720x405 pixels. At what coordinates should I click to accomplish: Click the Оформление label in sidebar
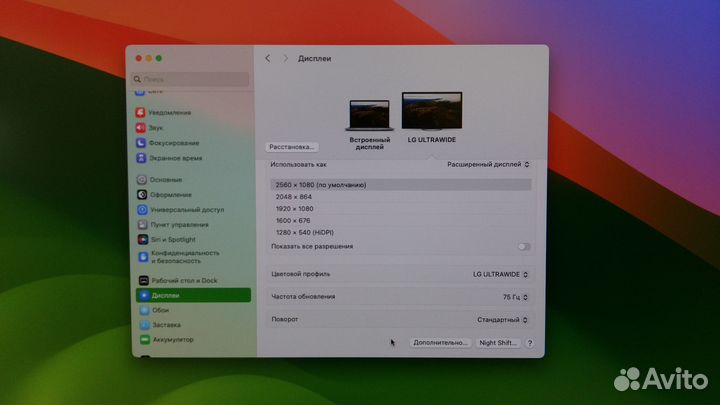(x=171, y=195)
